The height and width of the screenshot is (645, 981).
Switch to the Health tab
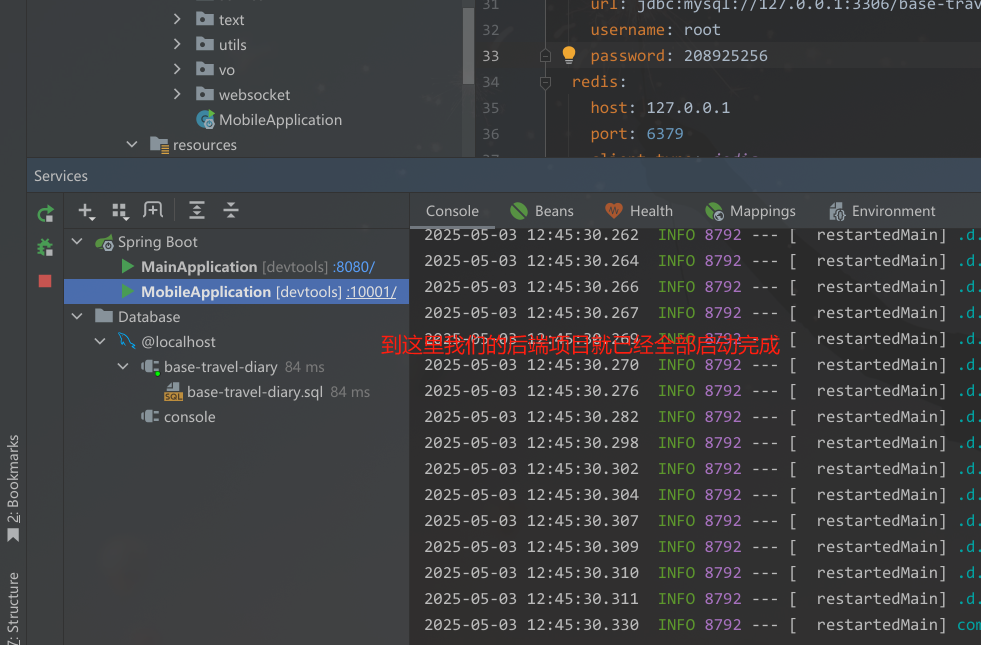tap(639, 211)
